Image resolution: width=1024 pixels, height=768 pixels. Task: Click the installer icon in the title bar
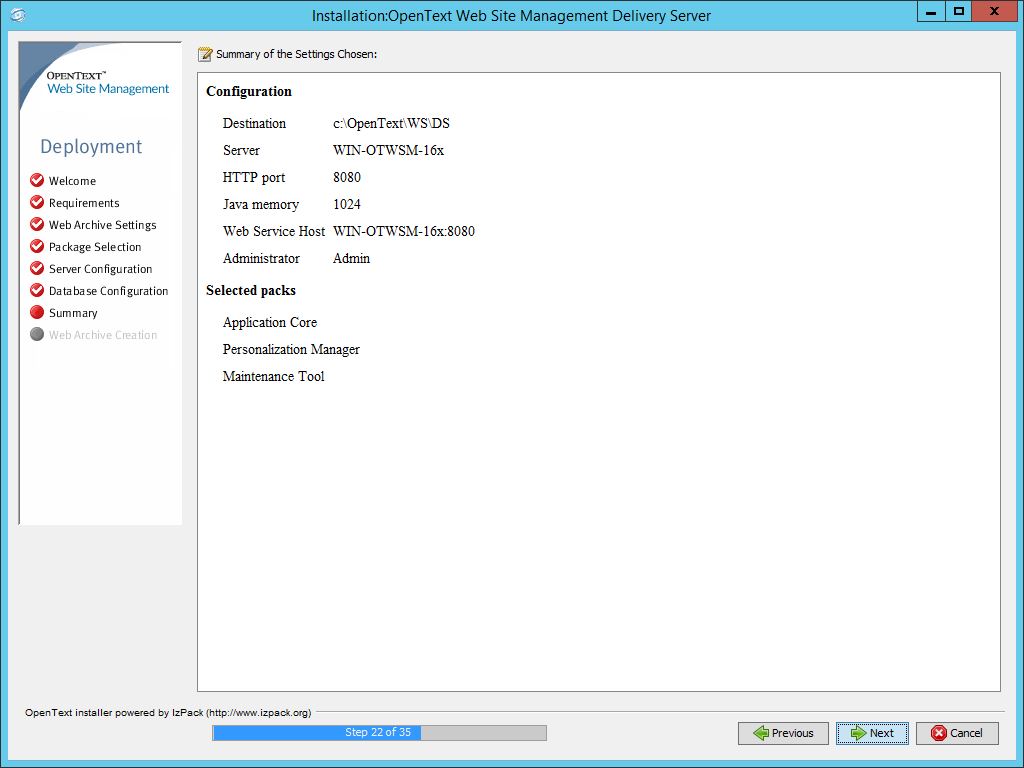pyautogui.click(x=18, y=15)
